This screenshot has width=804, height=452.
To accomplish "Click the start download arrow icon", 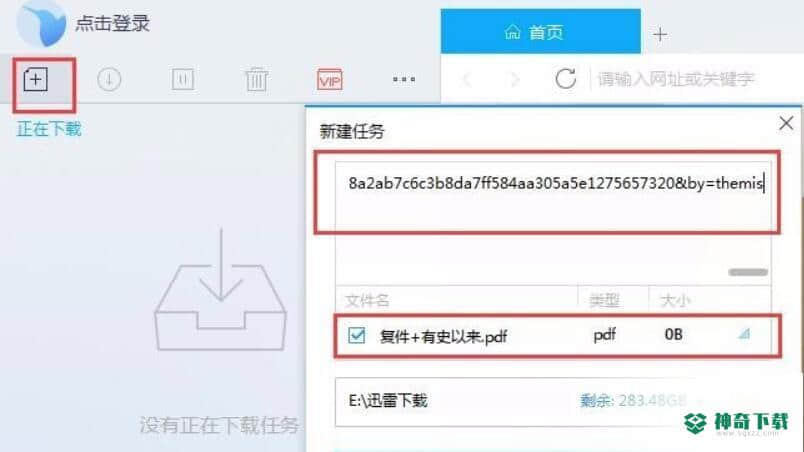I will [x=109, y=79].
